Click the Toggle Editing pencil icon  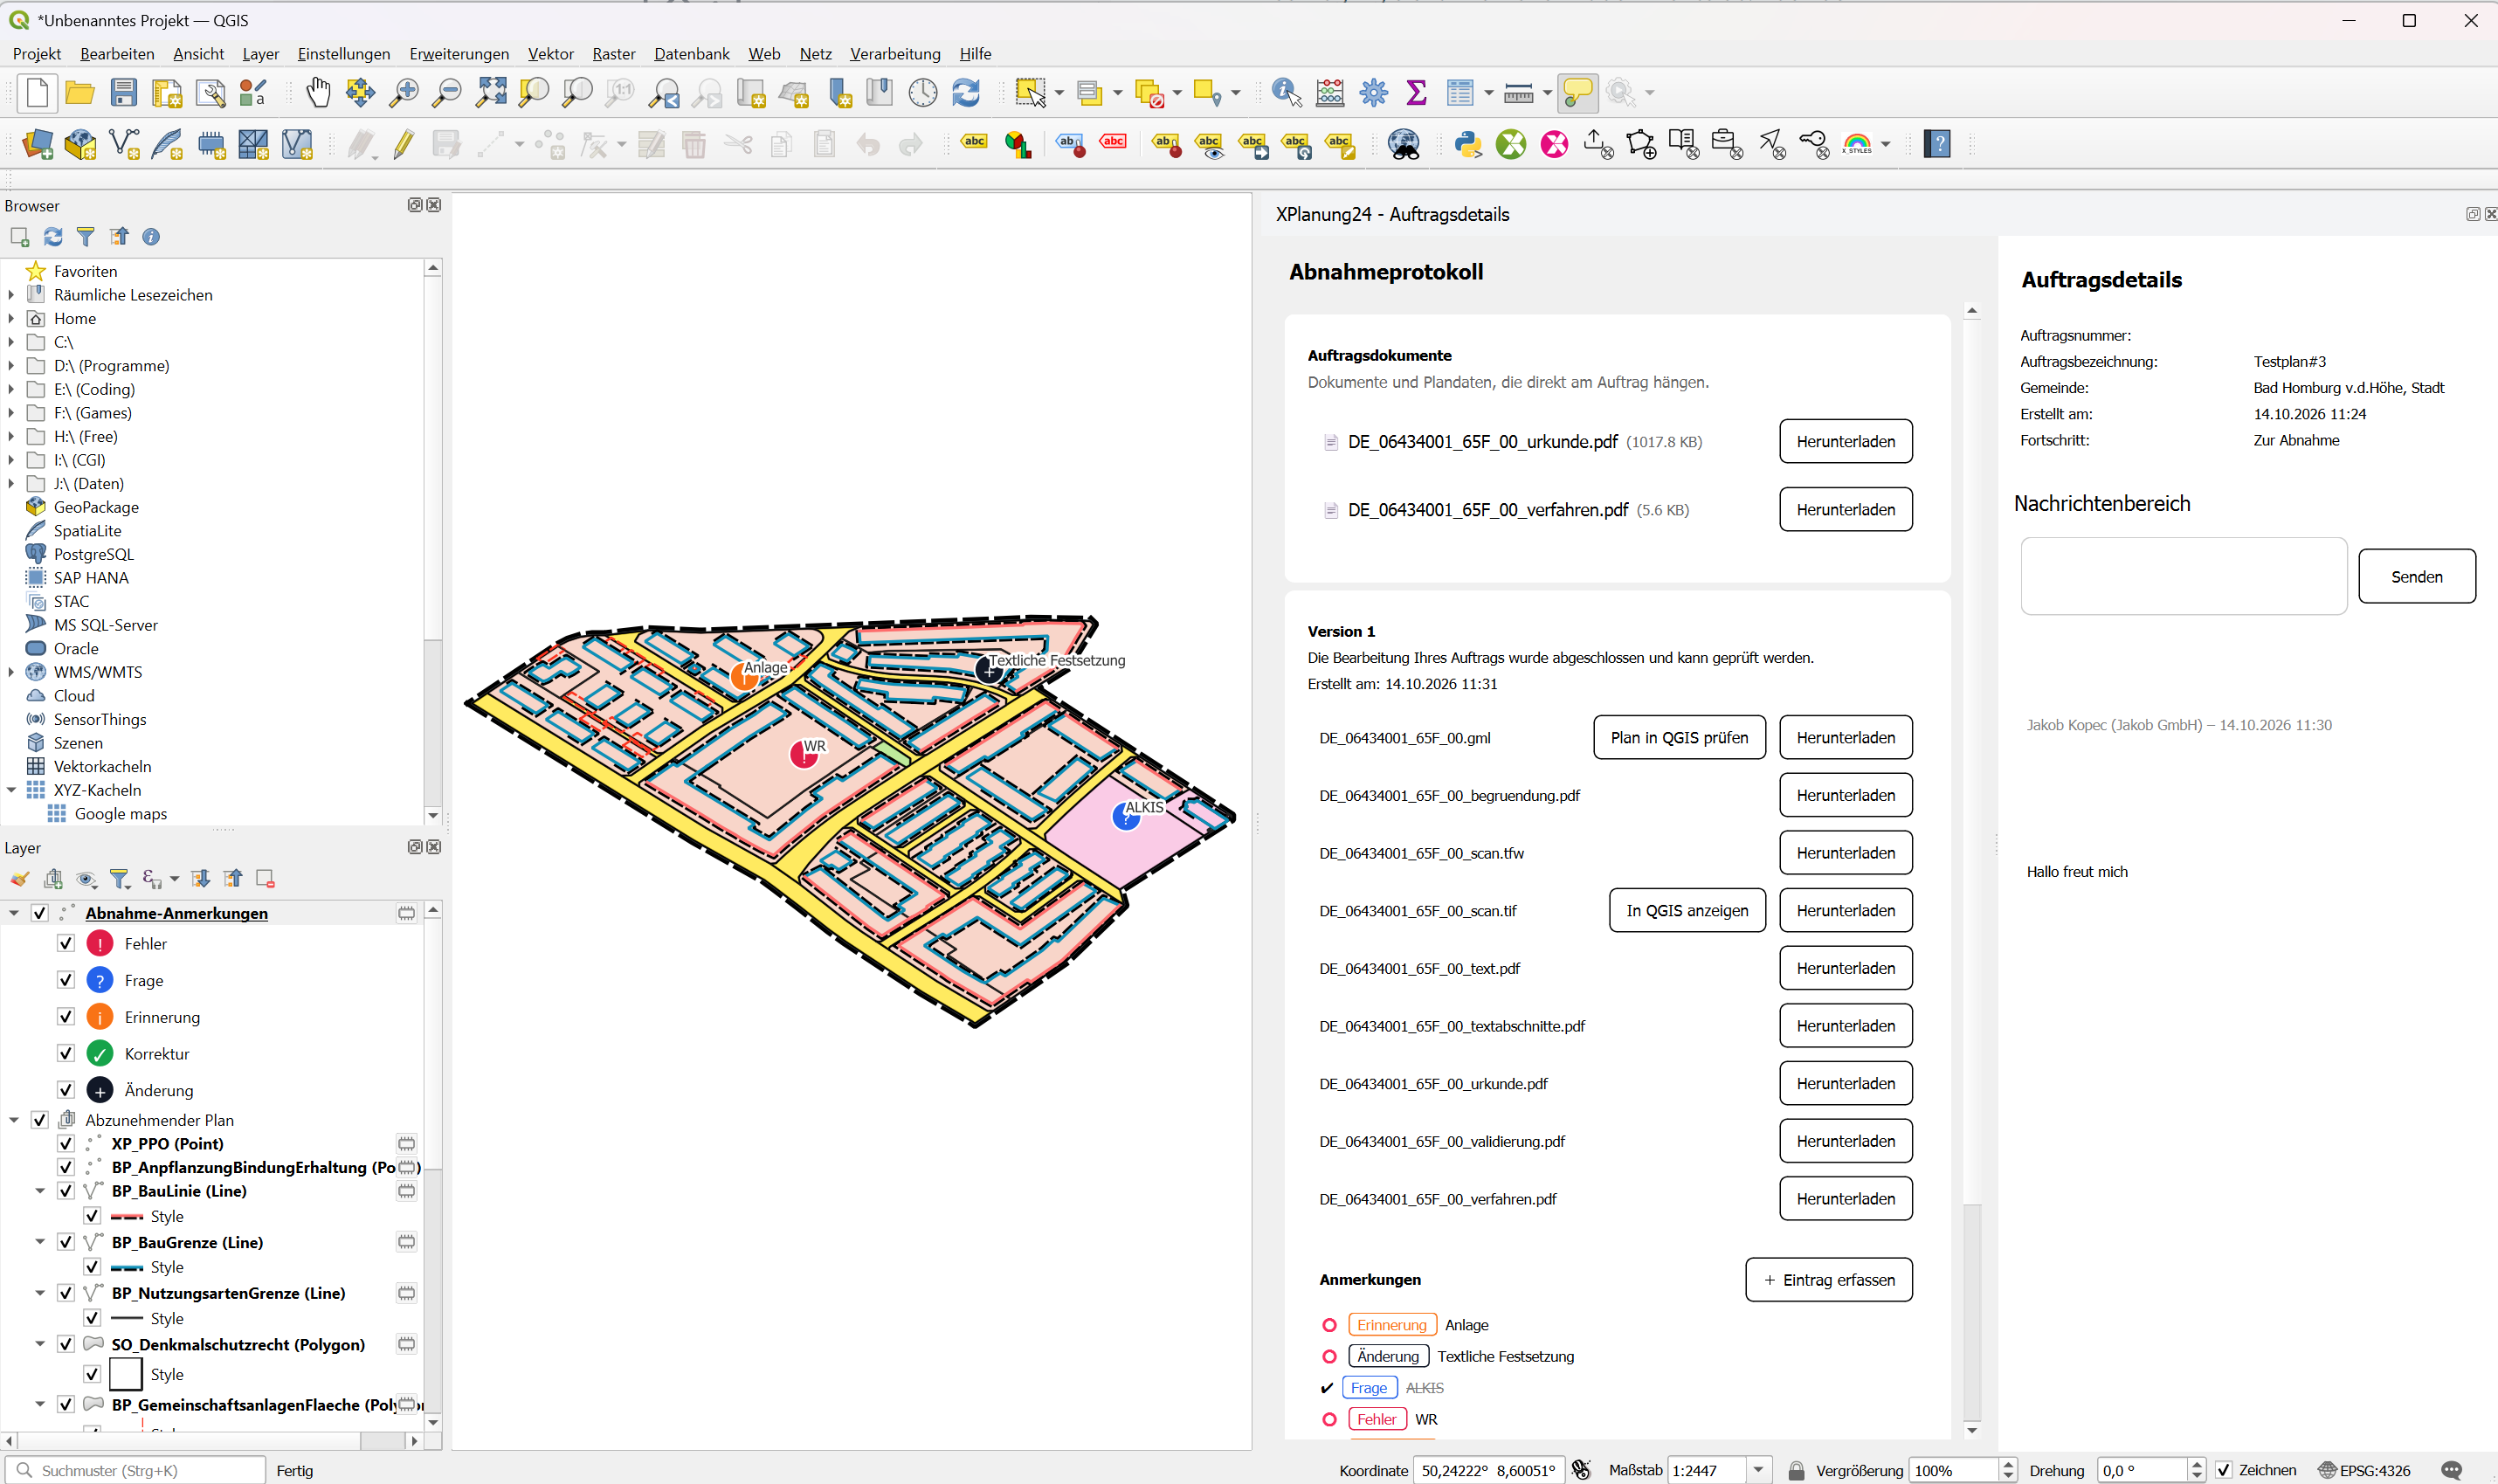(x=403, y=144)
